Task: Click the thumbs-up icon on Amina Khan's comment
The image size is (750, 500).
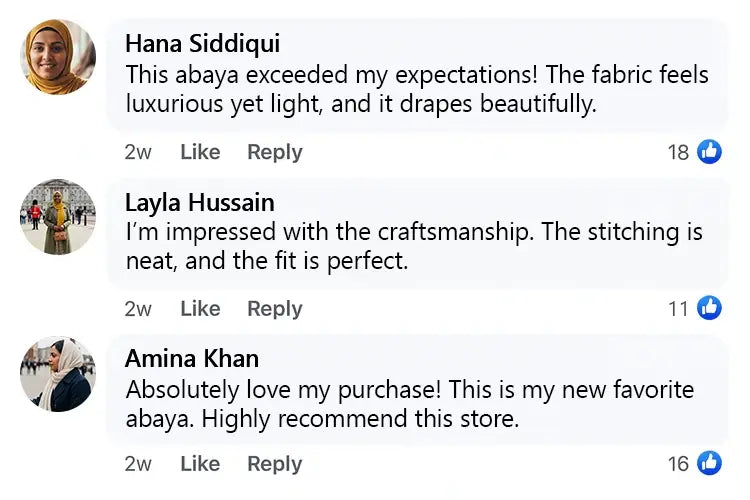Action: point(709,463)
